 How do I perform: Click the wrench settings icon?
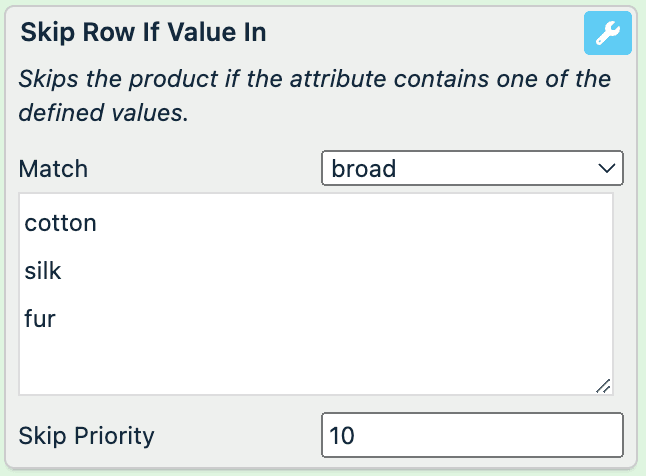point(607,33)
